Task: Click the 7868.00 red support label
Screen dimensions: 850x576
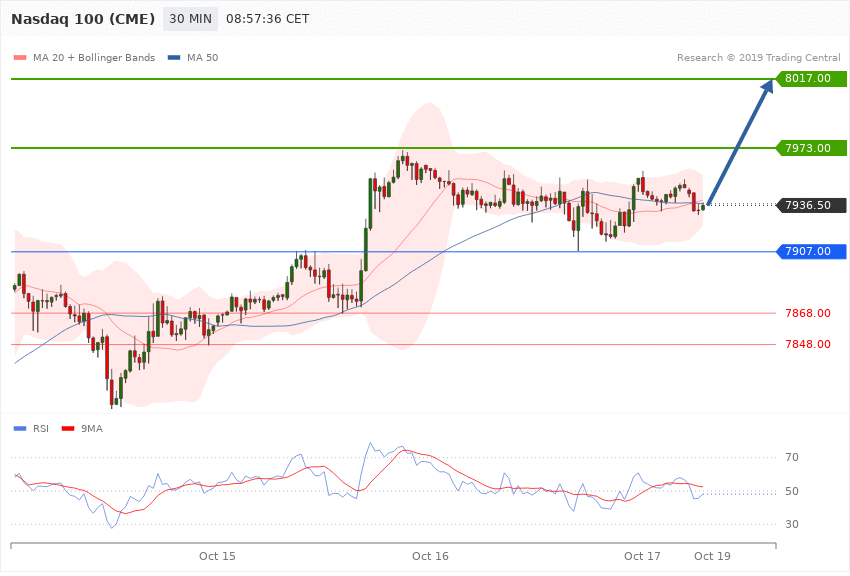Action: [808, 313]
